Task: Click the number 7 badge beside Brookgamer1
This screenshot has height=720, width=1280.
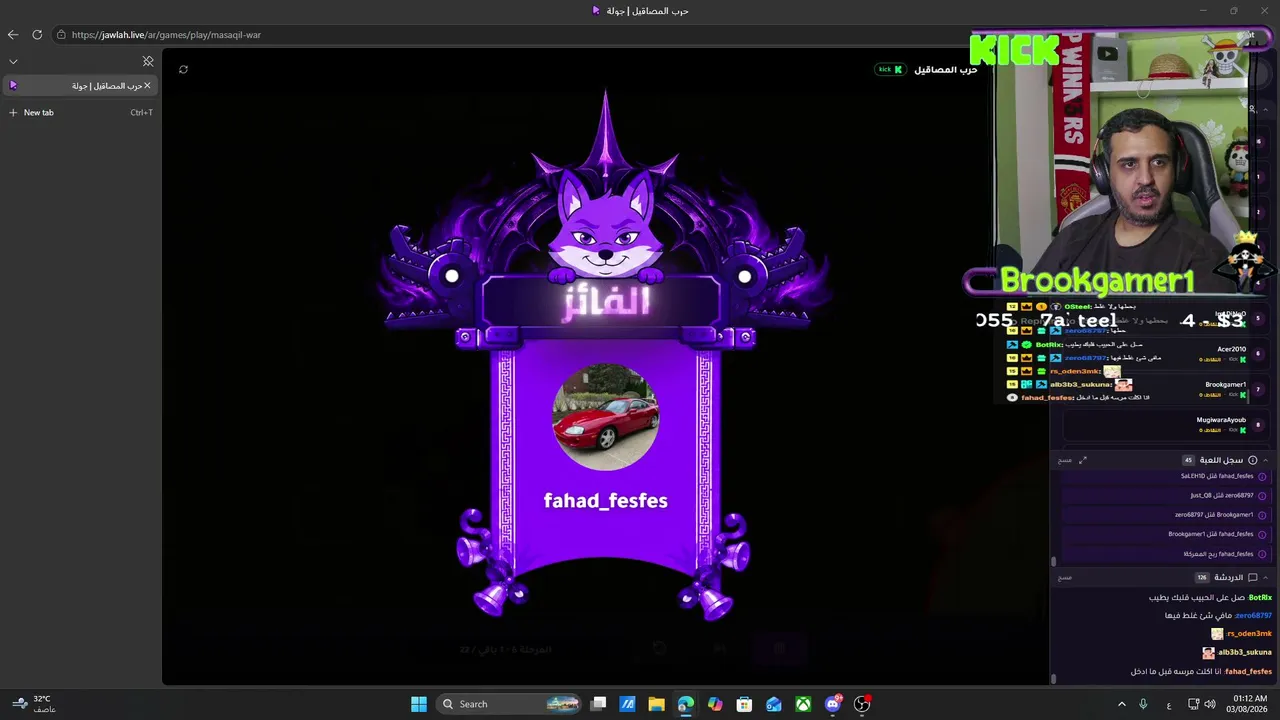Action: pyautogui.click(x=1259, y=389)
